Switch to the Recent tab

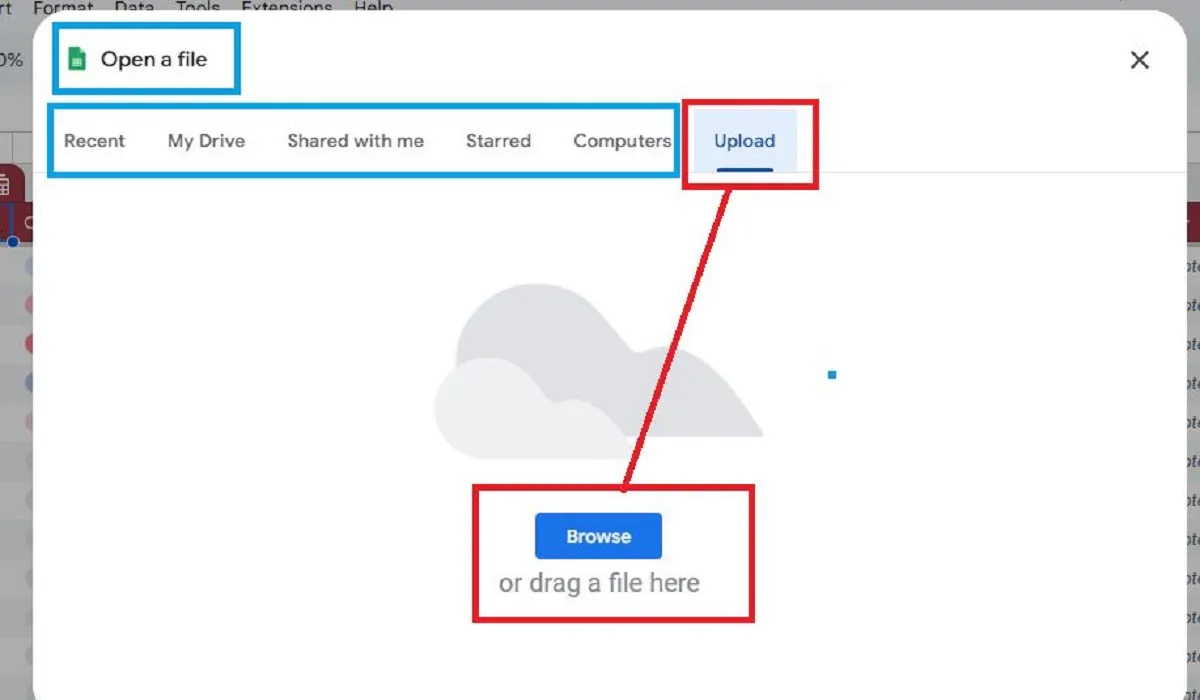95,141
